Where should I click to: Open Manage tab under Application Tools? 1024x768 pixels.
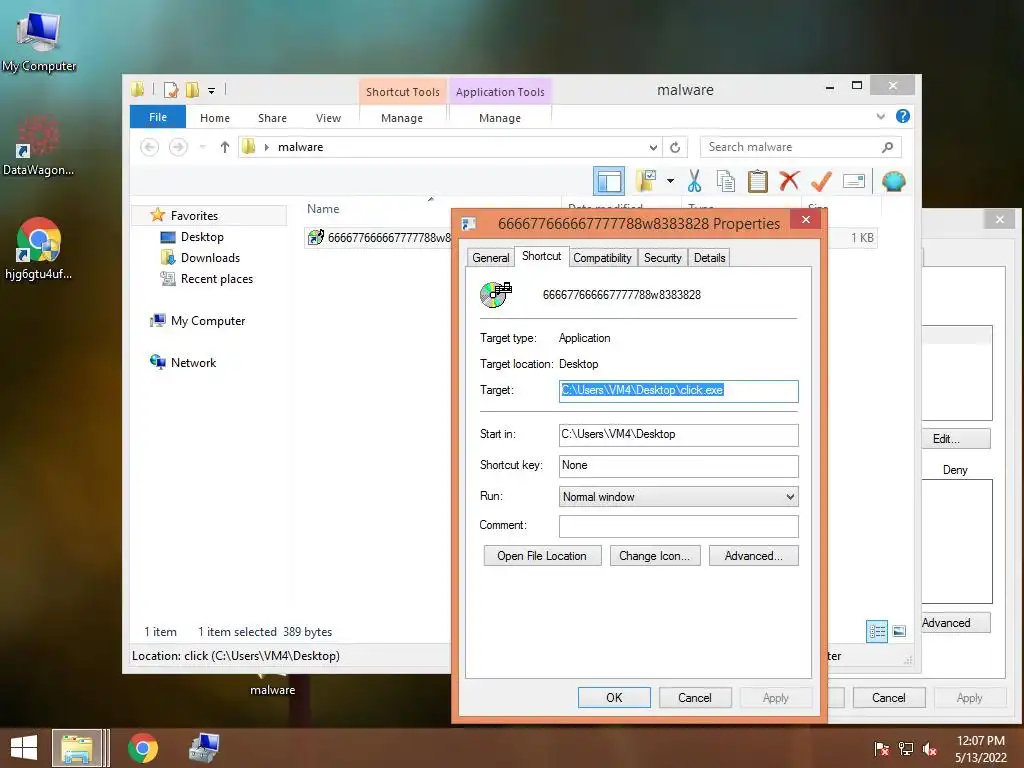500,118
